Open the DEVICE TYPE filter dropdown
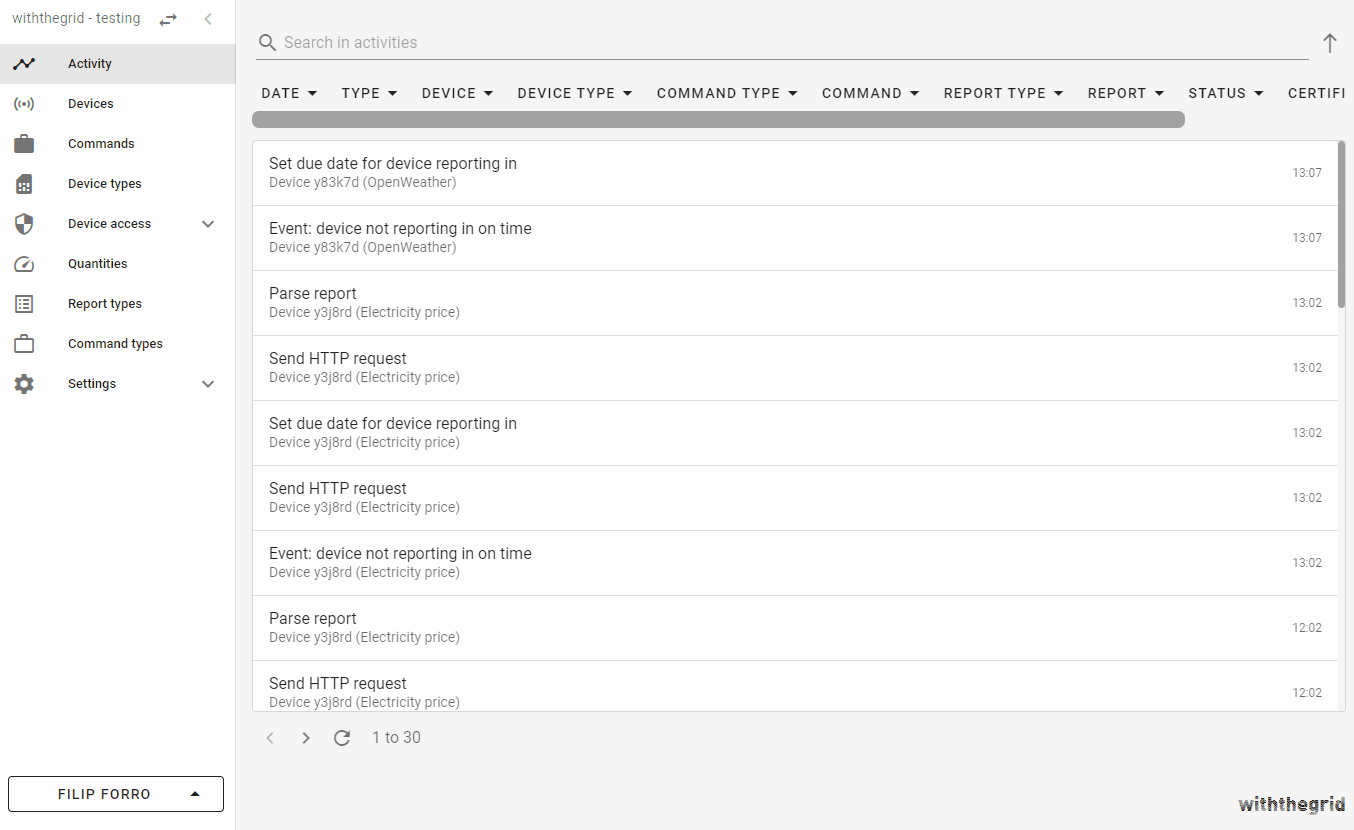 coord(575,93)
